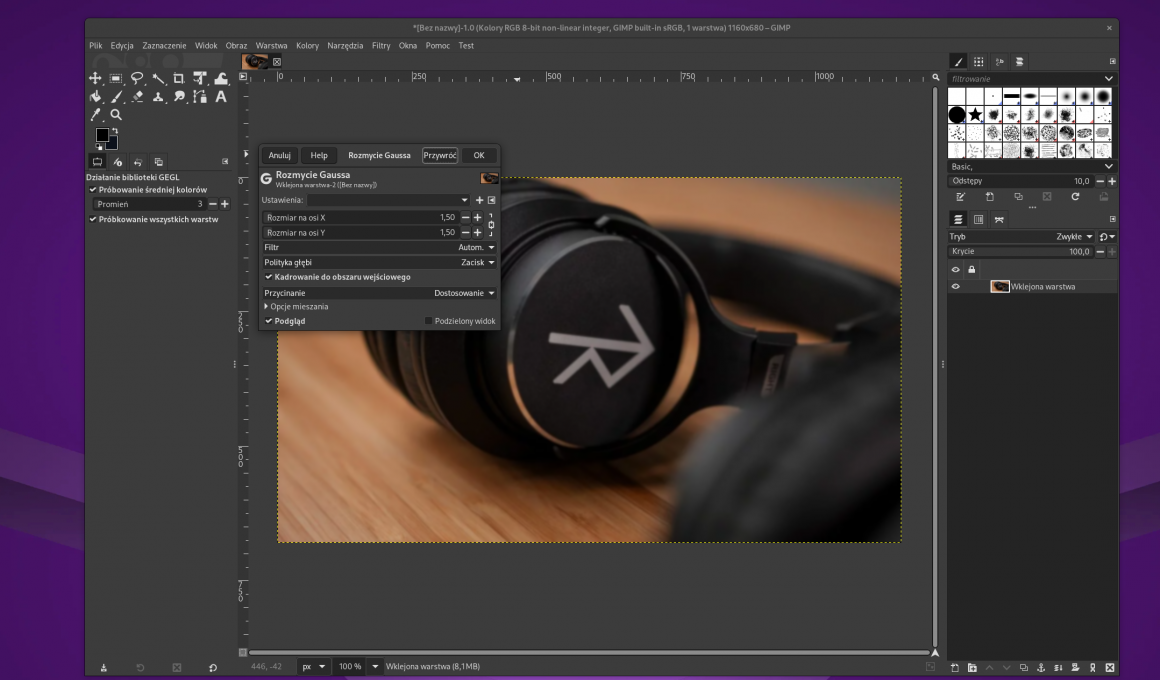
Task: Select the Eraser tool
Action: [137, 97]
